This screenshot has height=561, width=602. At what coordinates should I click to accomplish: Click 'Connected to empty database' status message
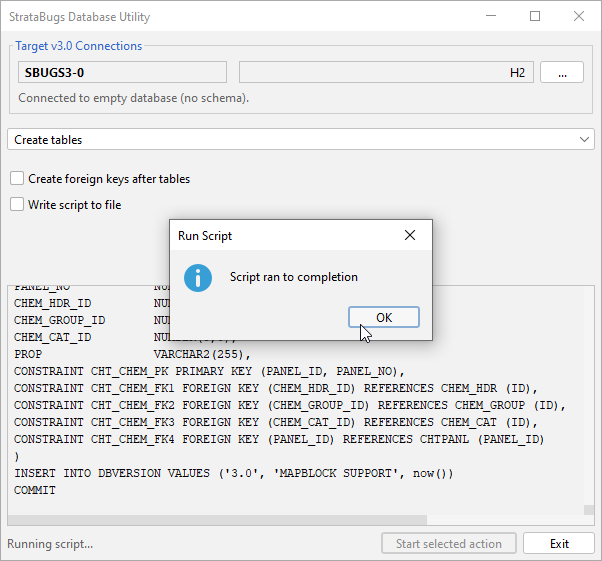pos(134,98)
